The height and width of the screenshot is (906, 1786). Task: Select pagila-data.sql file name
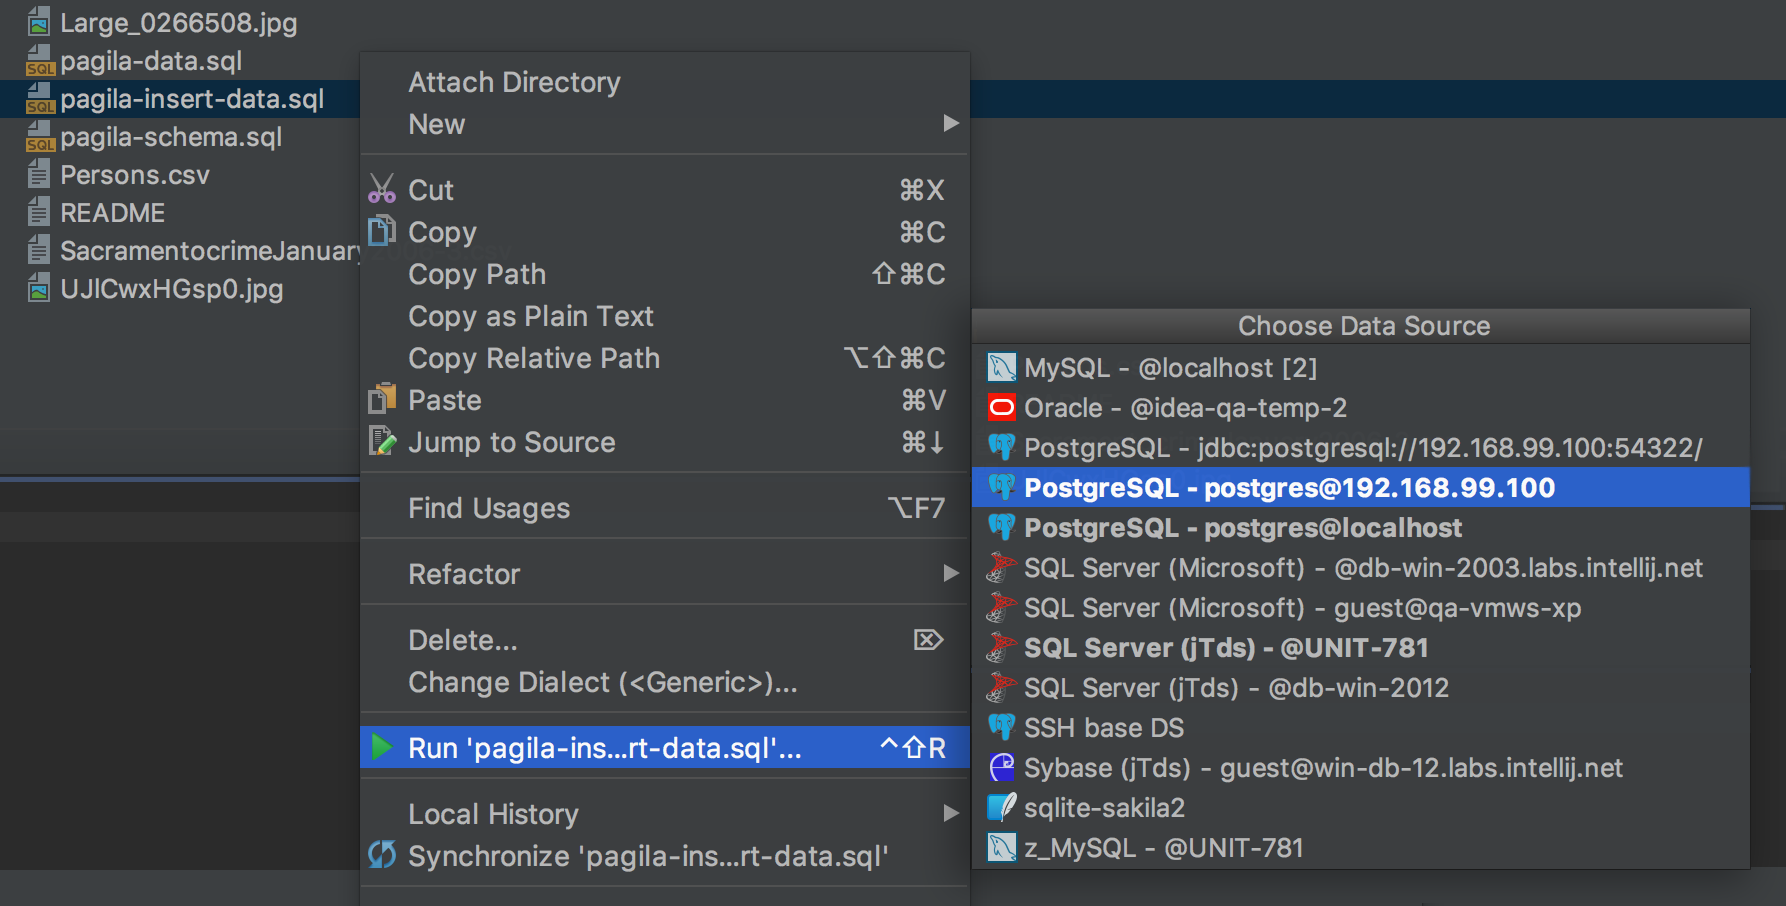[151, 61]
